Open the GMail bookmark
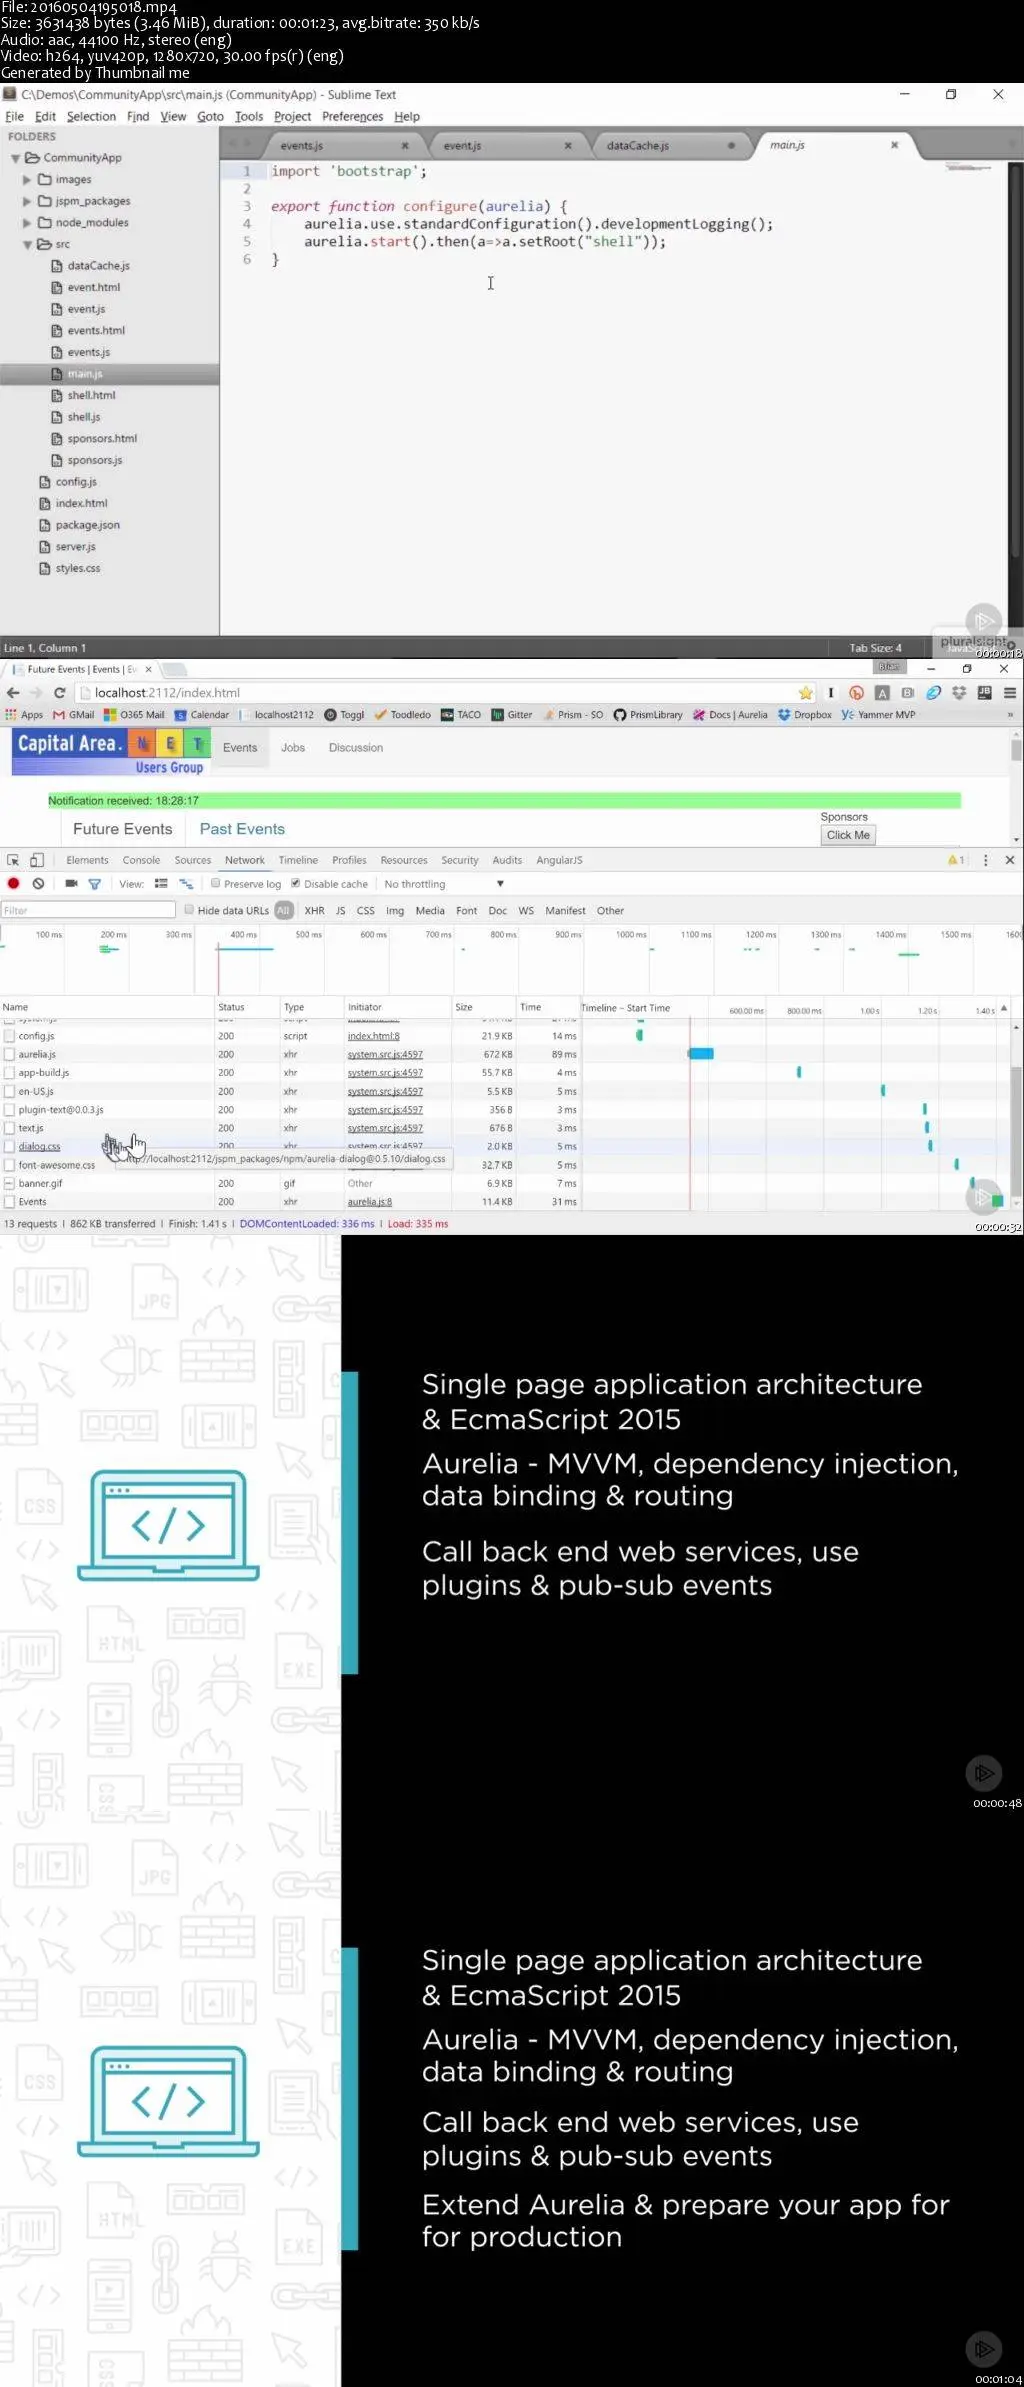Screen dimensions: 1024x2387 pyautogui.click(x=74, y=715)
